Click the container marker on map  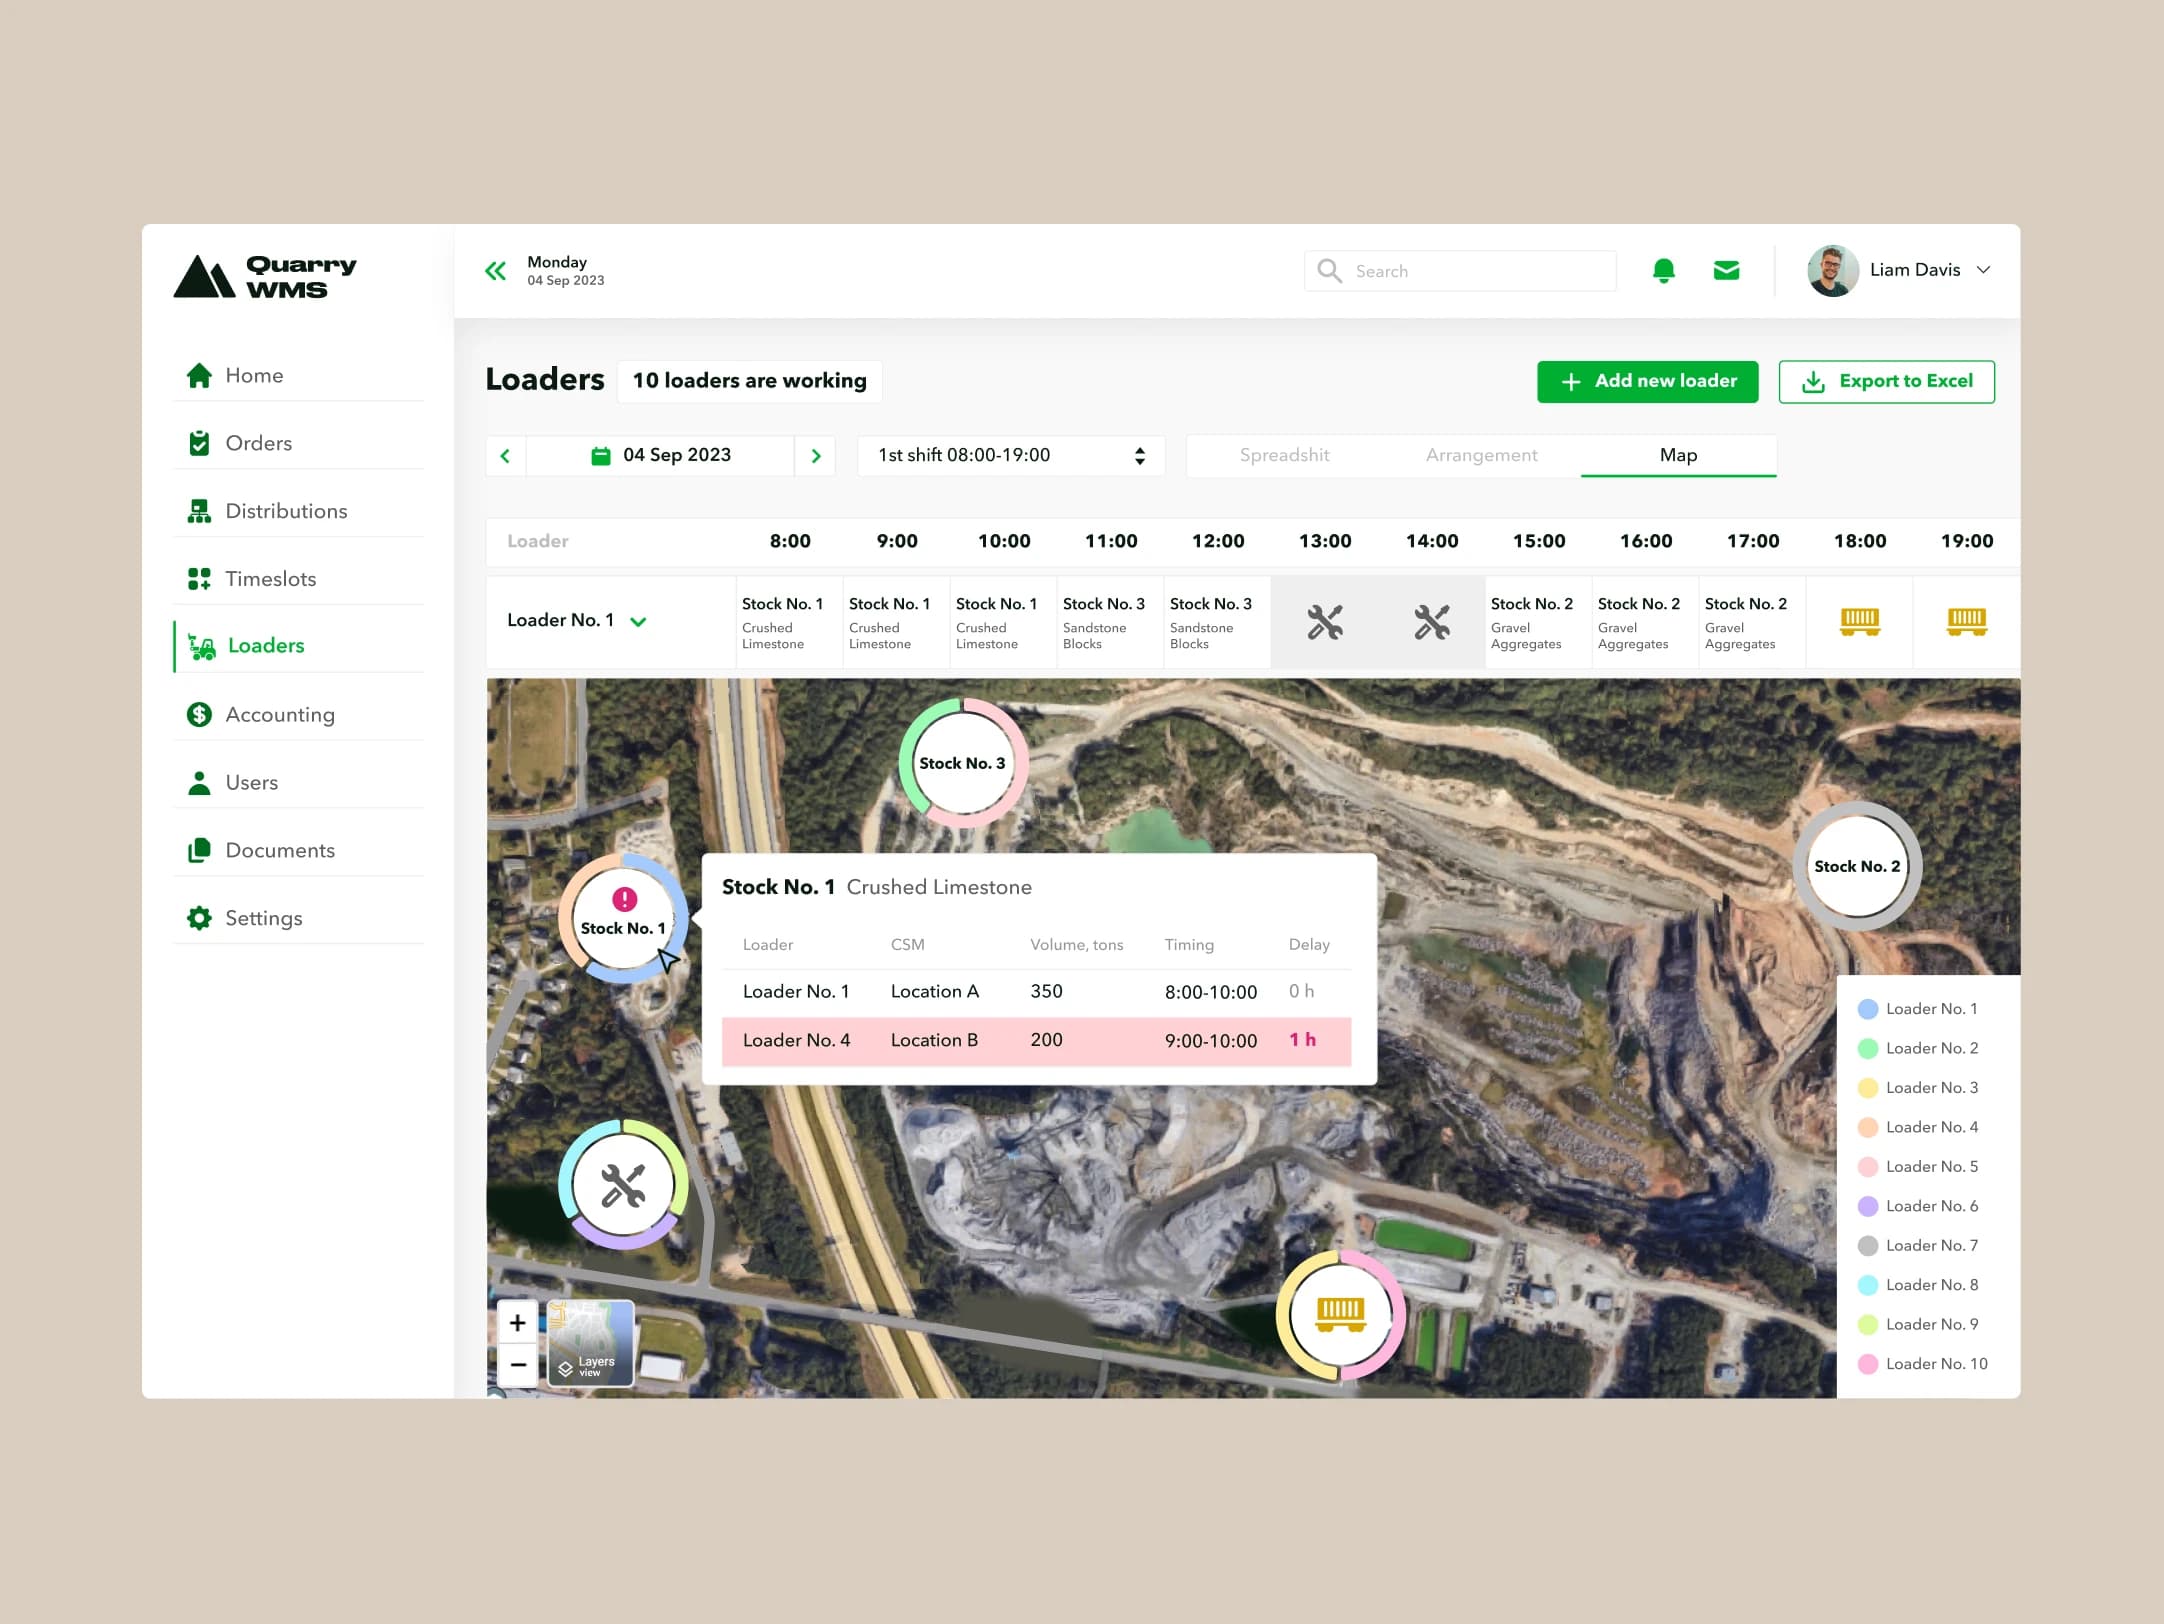click(x=1340, y=1315)
